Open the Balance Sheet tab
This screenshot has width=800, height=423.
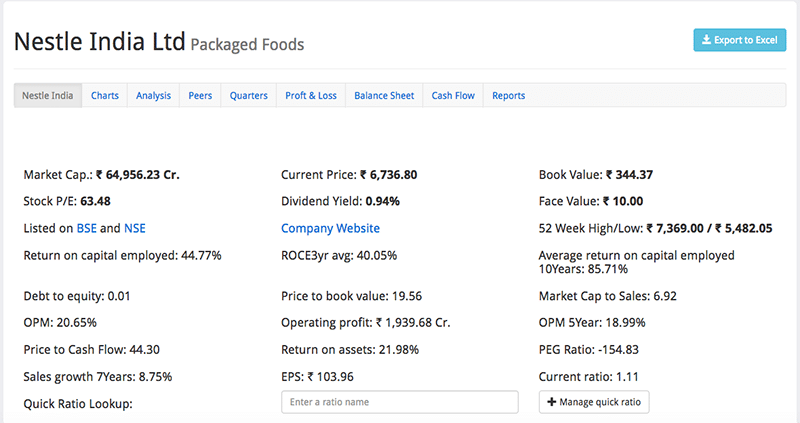pos(384,95)
